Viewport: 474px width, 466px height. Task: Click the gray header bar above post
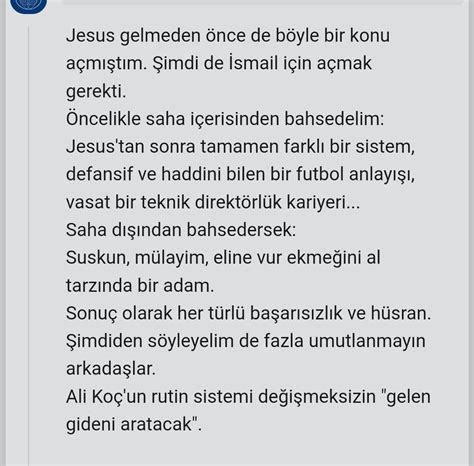[x=263, y=2]
